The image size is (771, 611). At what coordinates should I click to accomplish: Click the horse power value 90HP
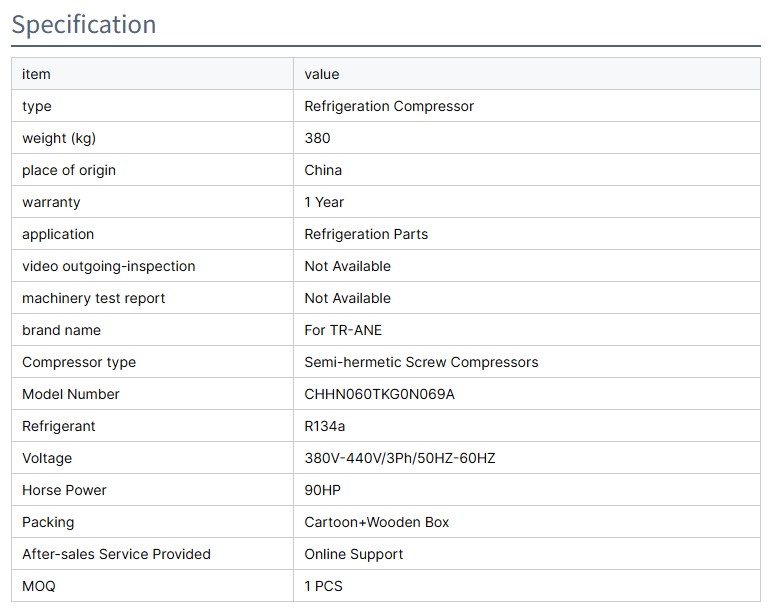[325, 490]
